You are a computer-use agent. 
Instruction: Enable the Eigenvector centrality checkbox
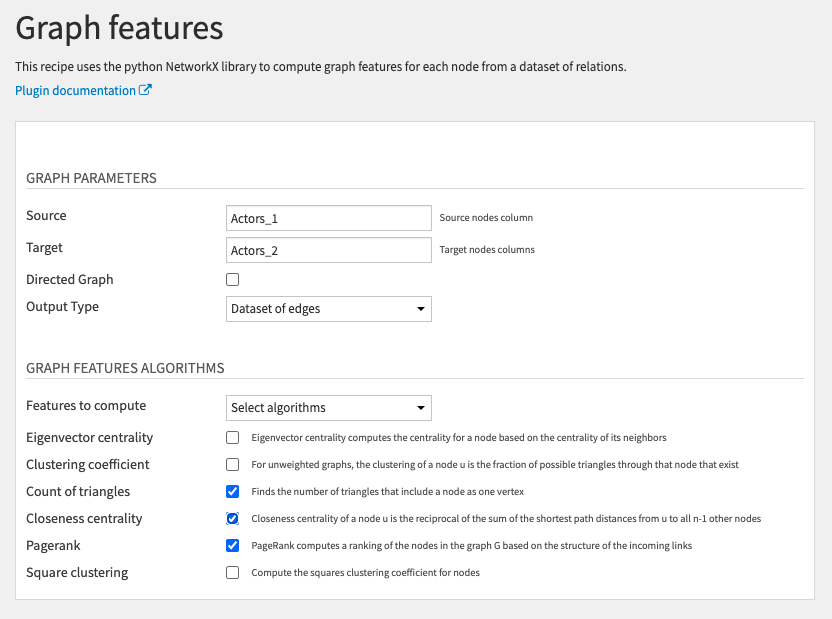pyautogui.click(x=233, y=438)
